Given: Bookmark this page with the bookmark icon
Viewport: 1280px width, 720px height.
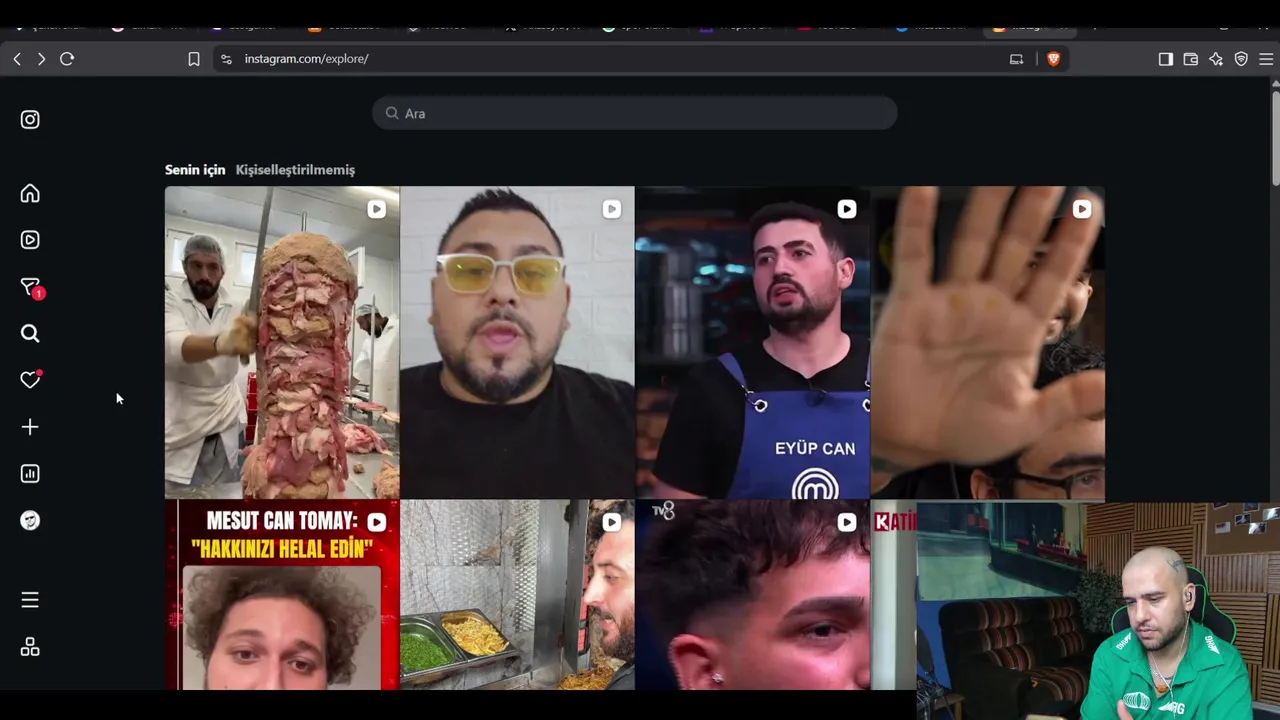Looking at the screenshot, I should [x=194, y=59].
